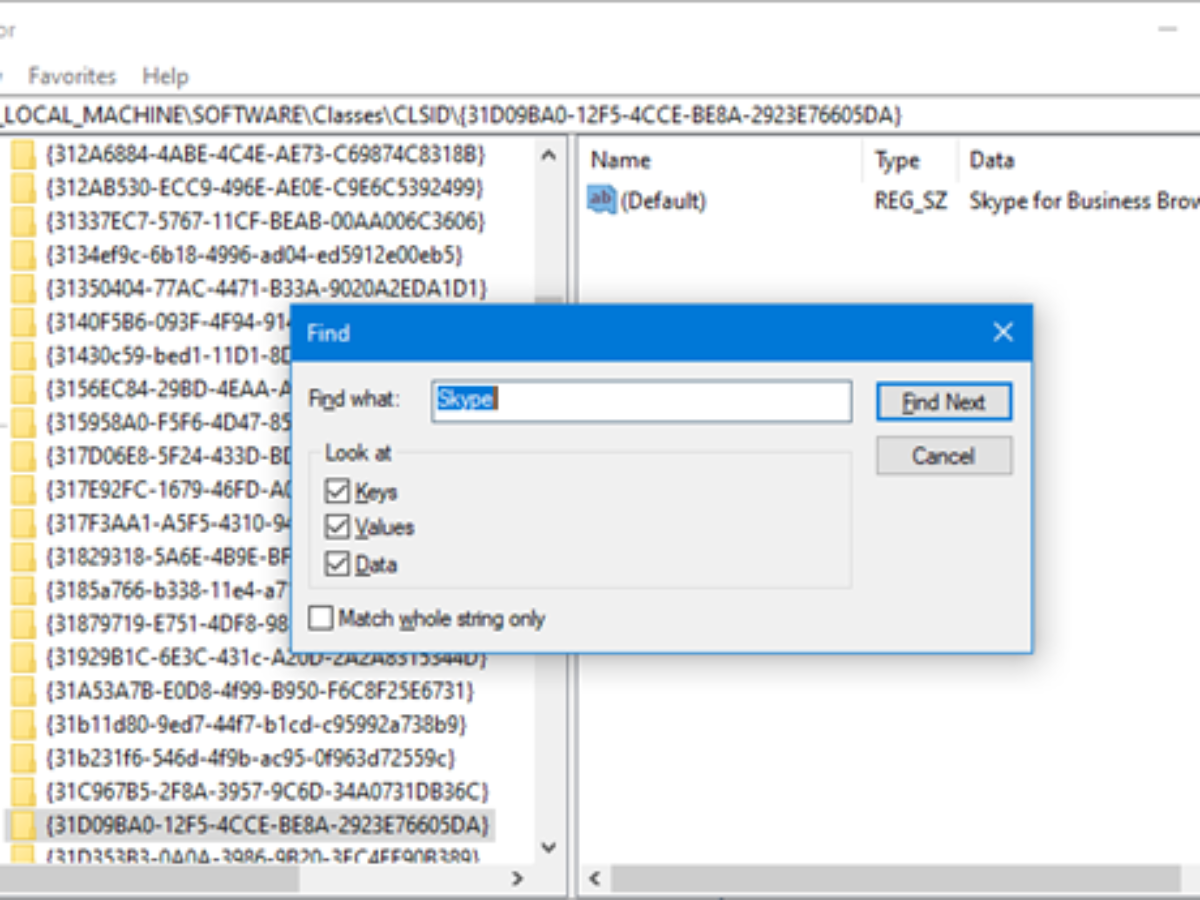1200x900 pixels.
Task: Select key {31C967B5-2F8A-3957-9C6D-34A0731DB36C}
Action: [x=267, y=791]
